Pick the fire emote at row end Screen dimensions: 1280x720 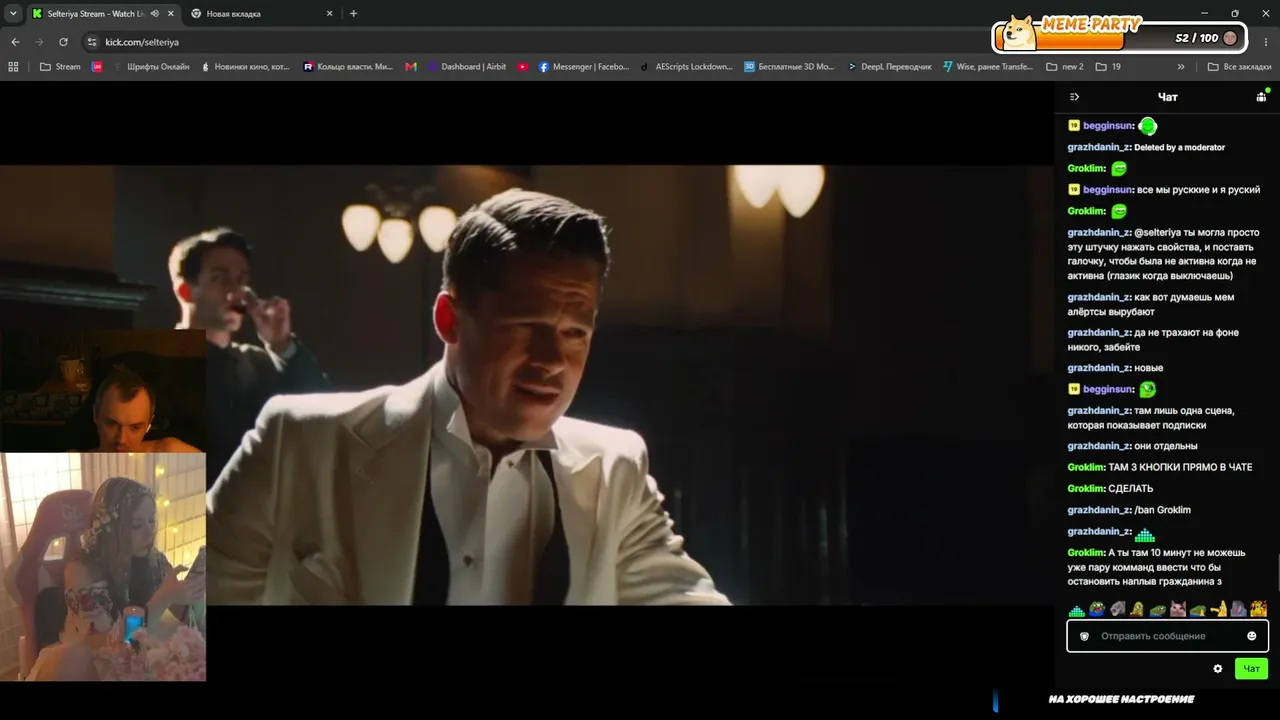click(x=1258, y=609)
